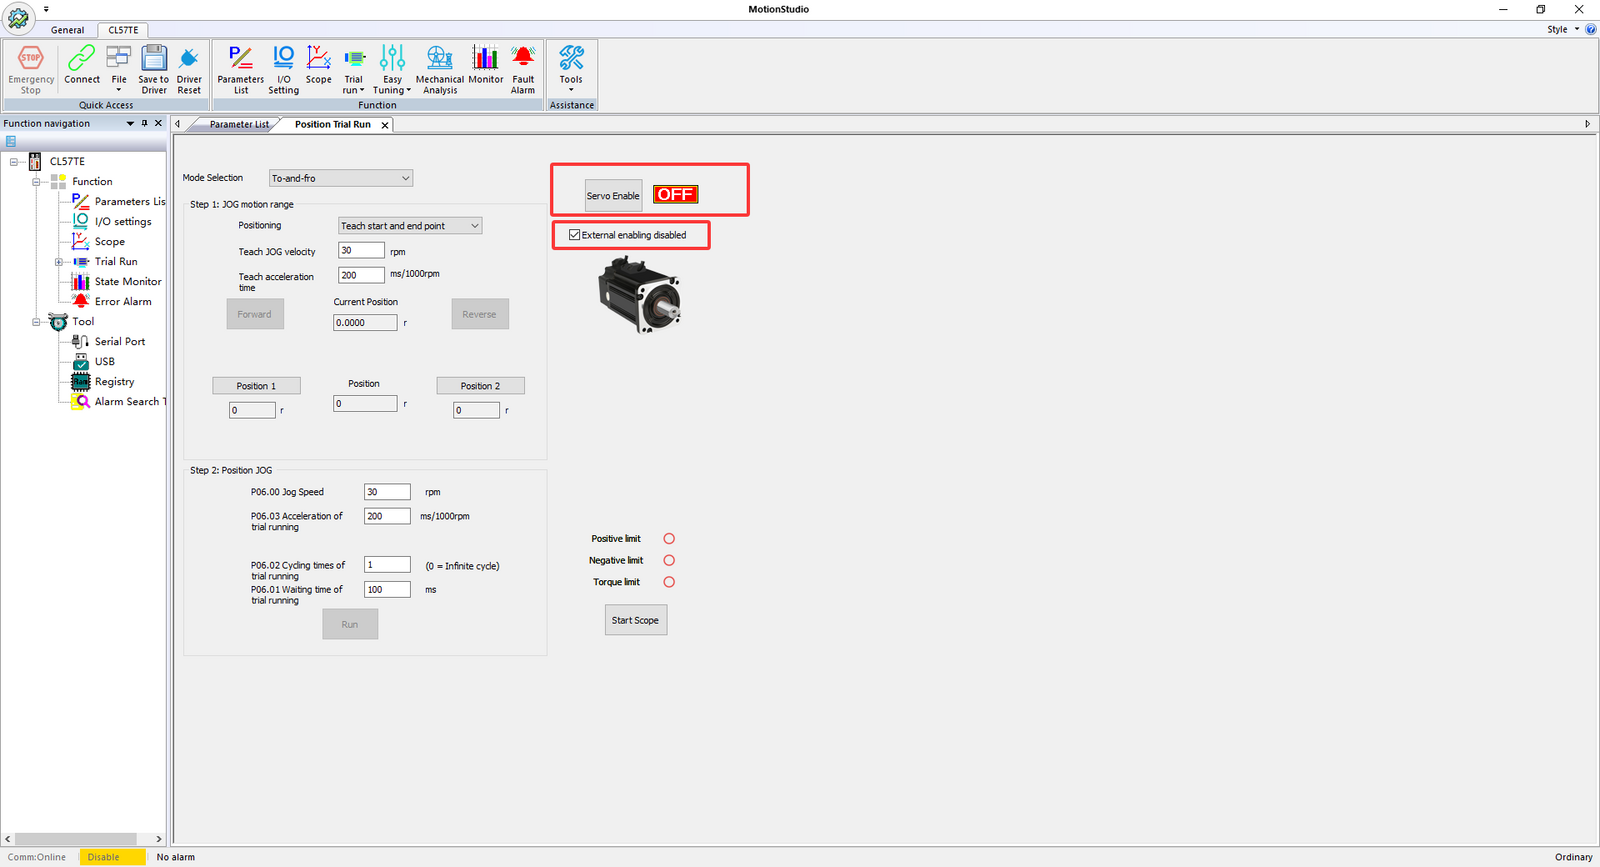Image resolution: width=1600 pixels, height=867 pixels.
Task: Click the Emergency Stop icon
Action: [31, 69]
